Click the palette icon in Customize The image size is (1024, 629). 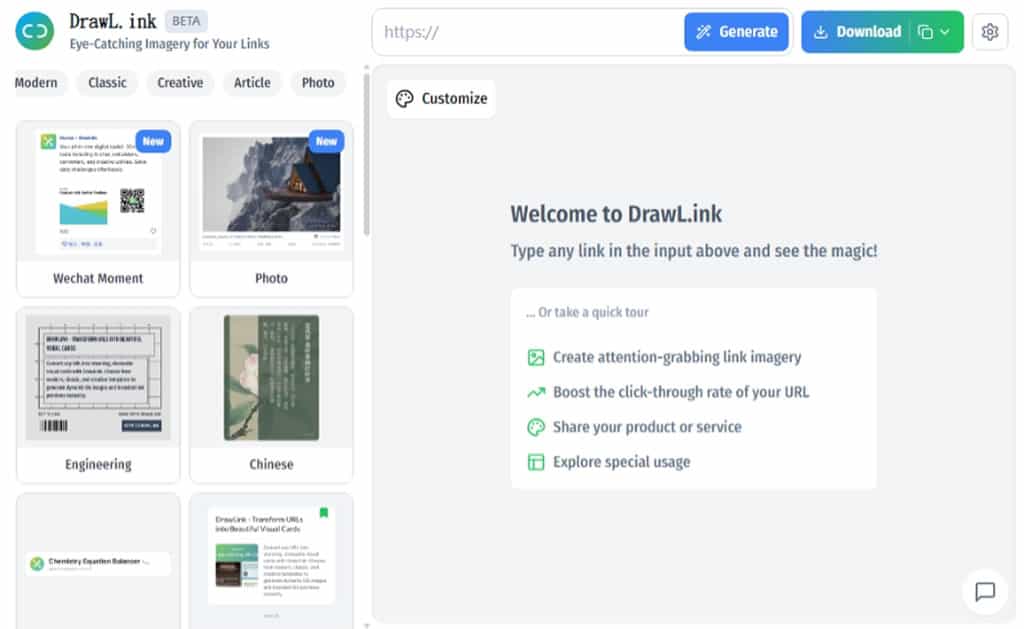pyautogui.click(x=404, y=99)
